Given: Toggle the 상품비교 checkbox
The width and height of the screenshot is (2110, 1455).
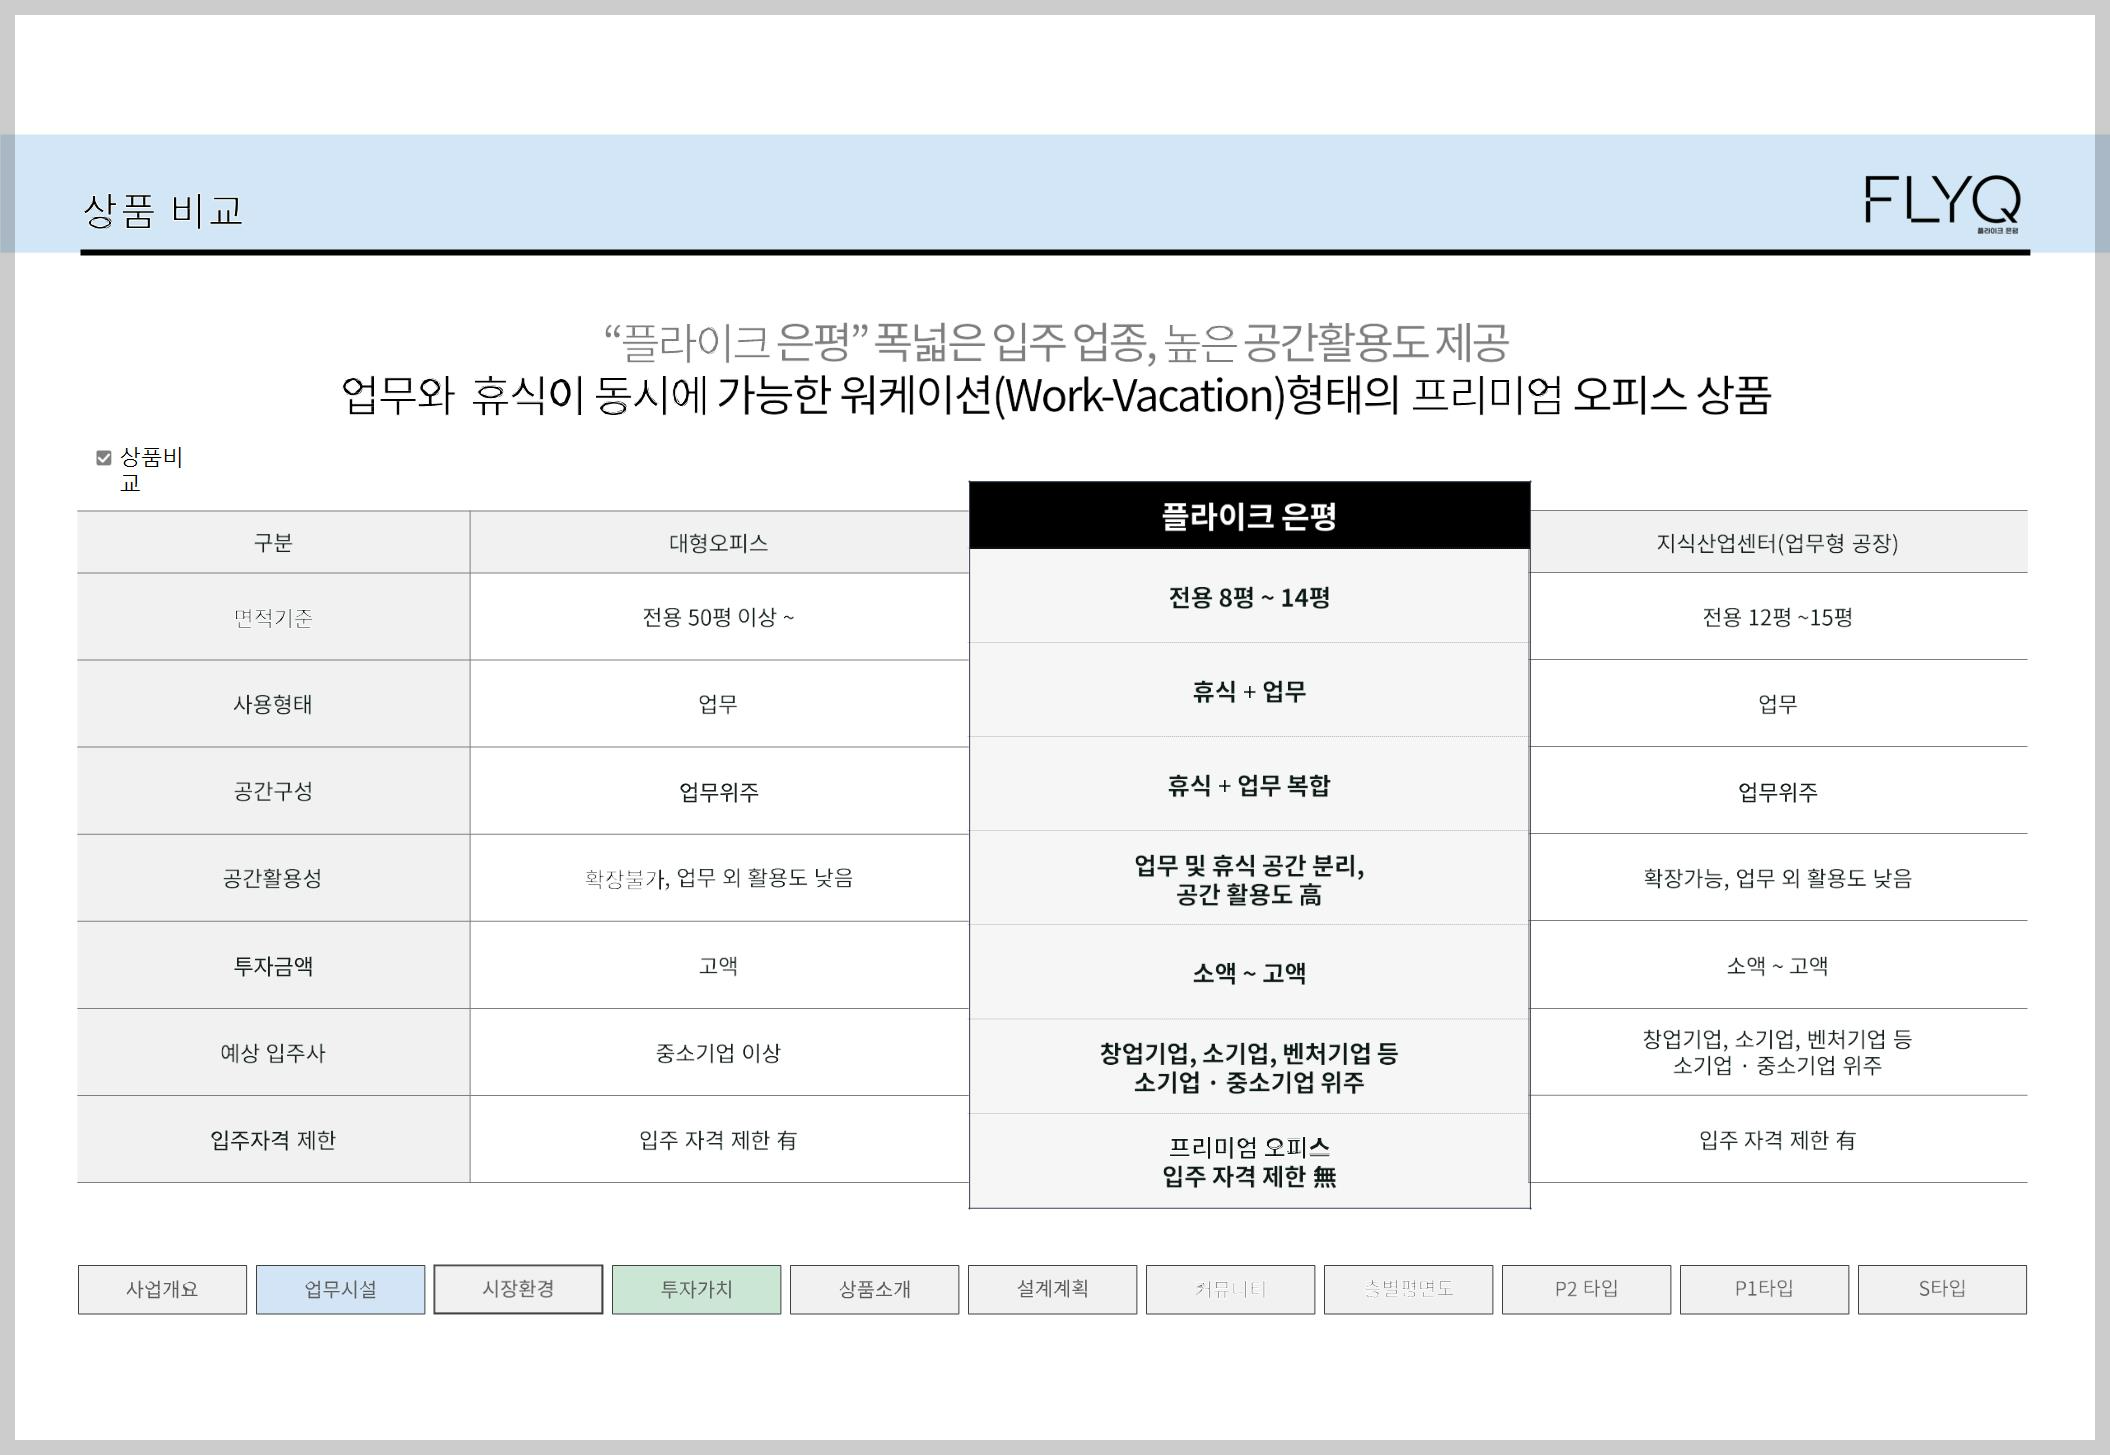Looking at the screenshot, I should [103, 458].
